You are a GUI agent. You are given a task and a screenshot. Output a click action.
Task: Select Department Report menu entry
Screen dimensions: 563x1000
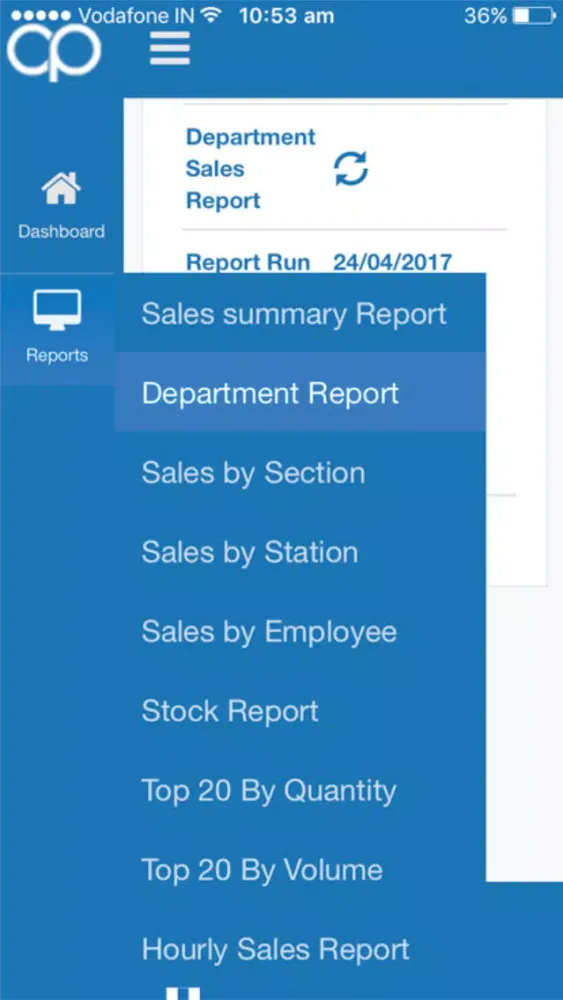(x=300, y=393)
